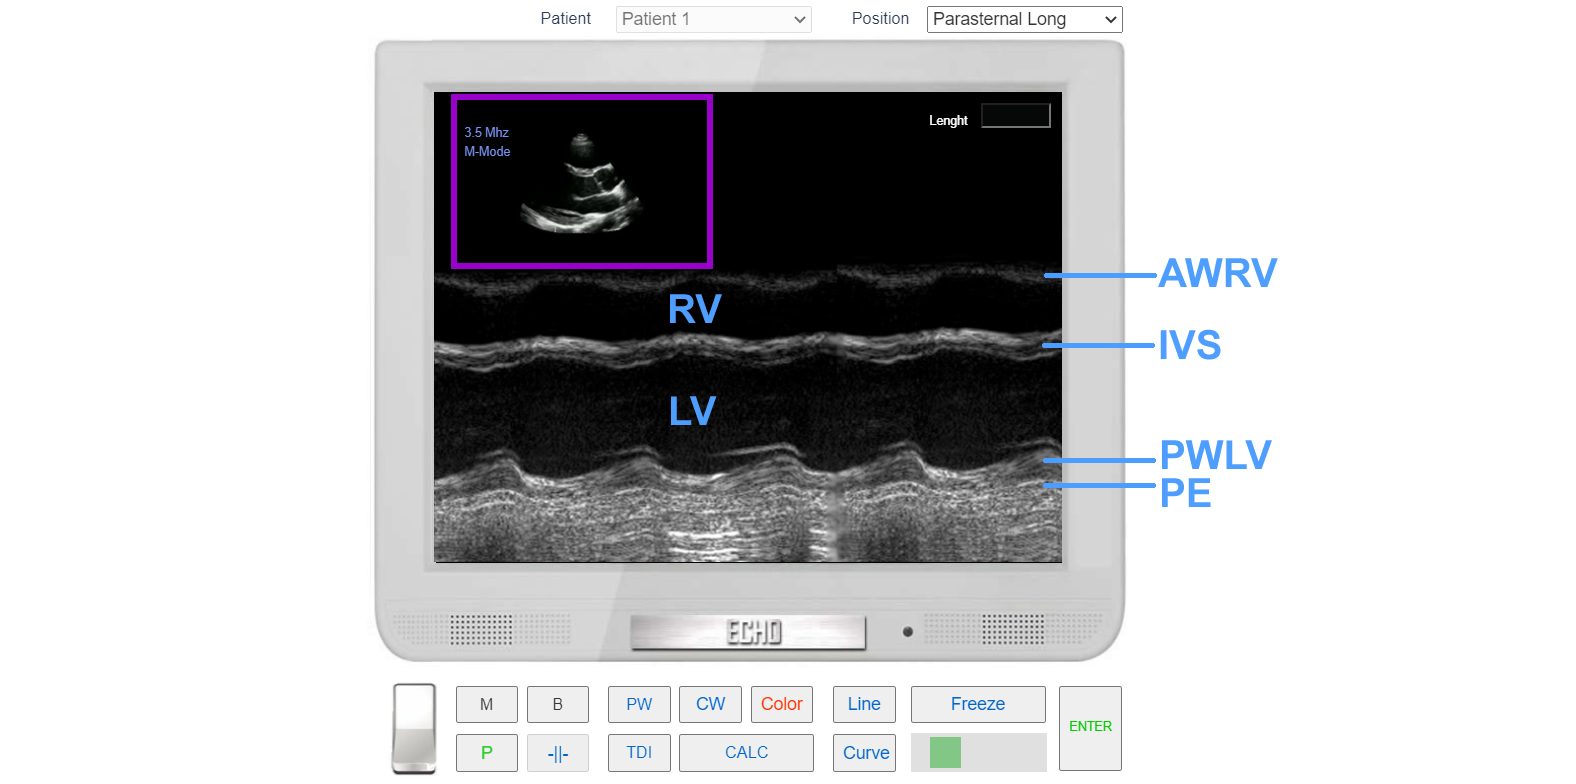Click the LV label on the image

[x=692, y=411]
